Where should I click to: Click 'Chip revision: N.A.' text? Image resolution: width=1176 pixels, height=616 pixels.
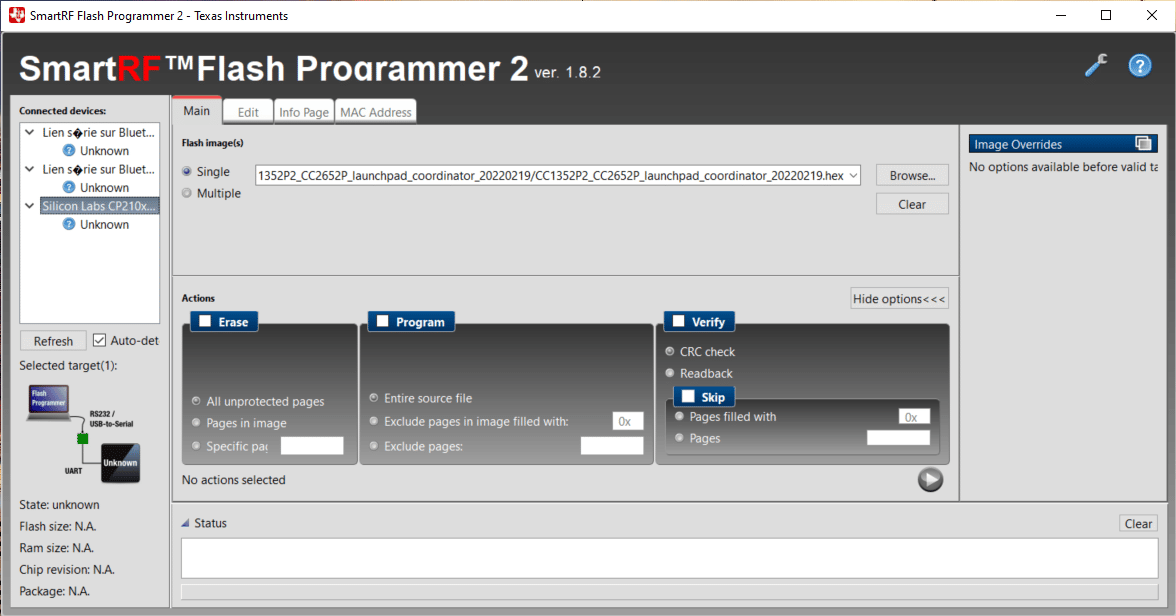pos(67,569)
